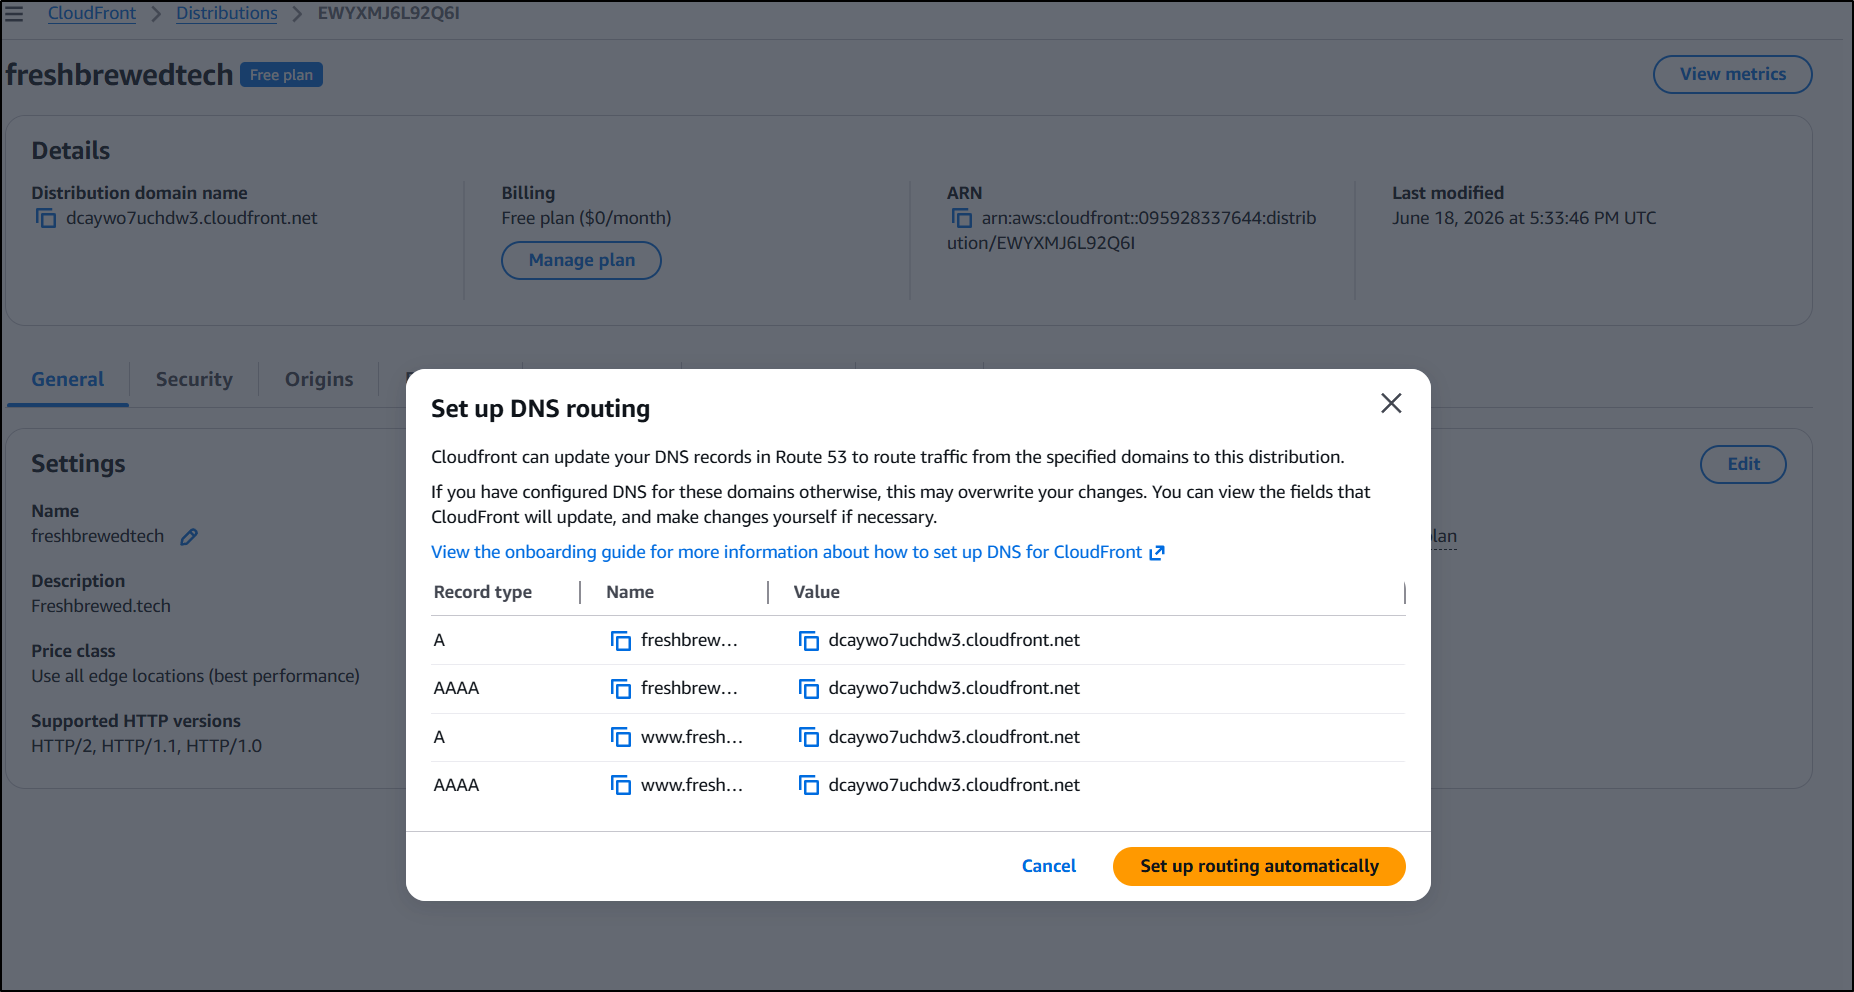Copy name of AAAA record www.fresh…
This screenshot has width=1854, height=992.
[x=621, y=786]
